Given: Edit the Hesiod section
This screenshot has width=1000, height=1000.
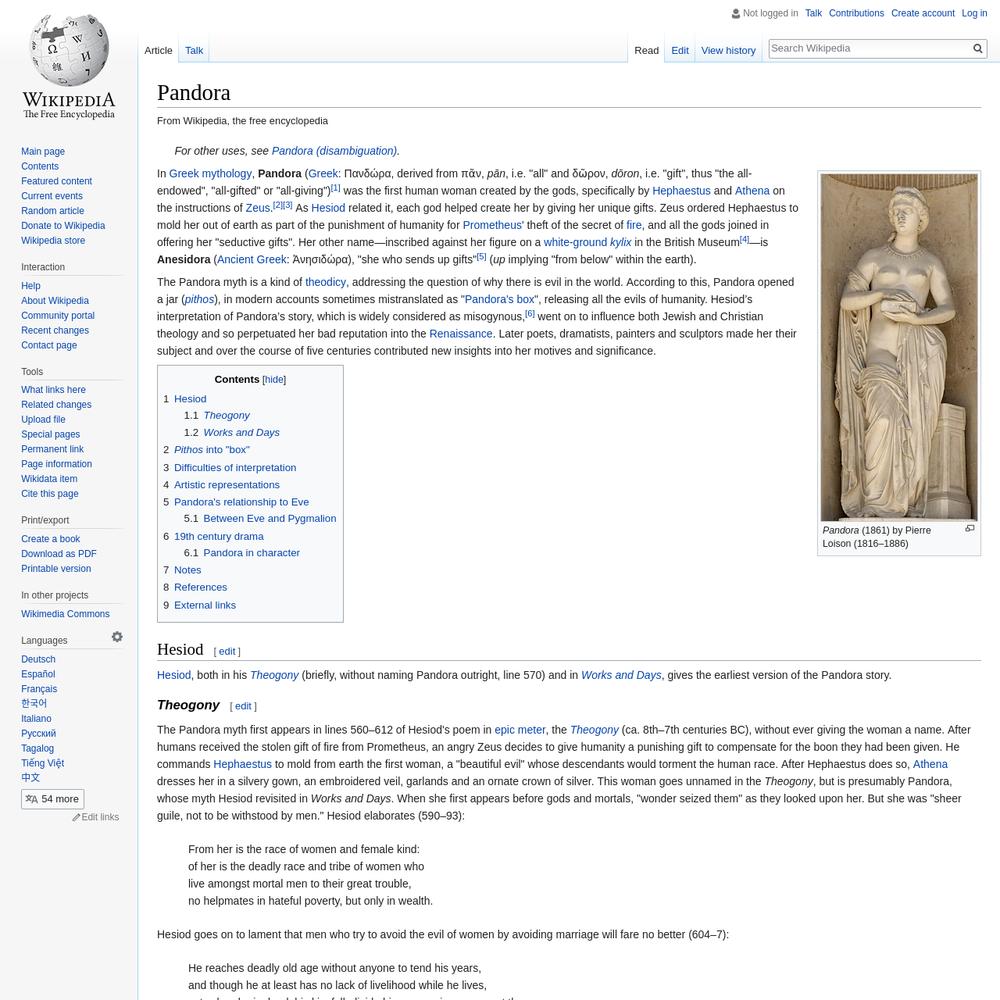Looking at the screenshot, I should point(227,652).
